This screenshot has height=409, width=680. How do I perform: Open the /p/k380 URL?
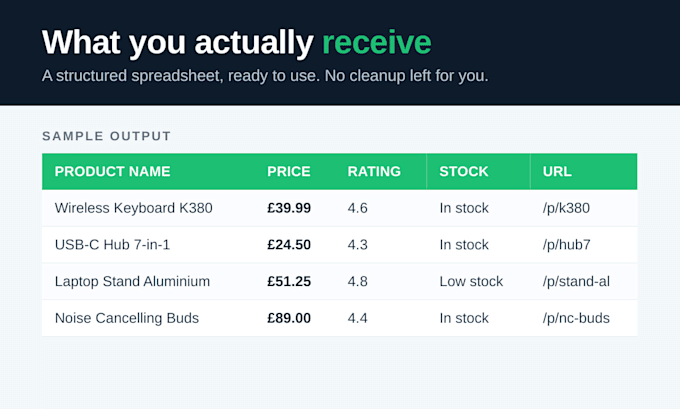coord(566,208)
